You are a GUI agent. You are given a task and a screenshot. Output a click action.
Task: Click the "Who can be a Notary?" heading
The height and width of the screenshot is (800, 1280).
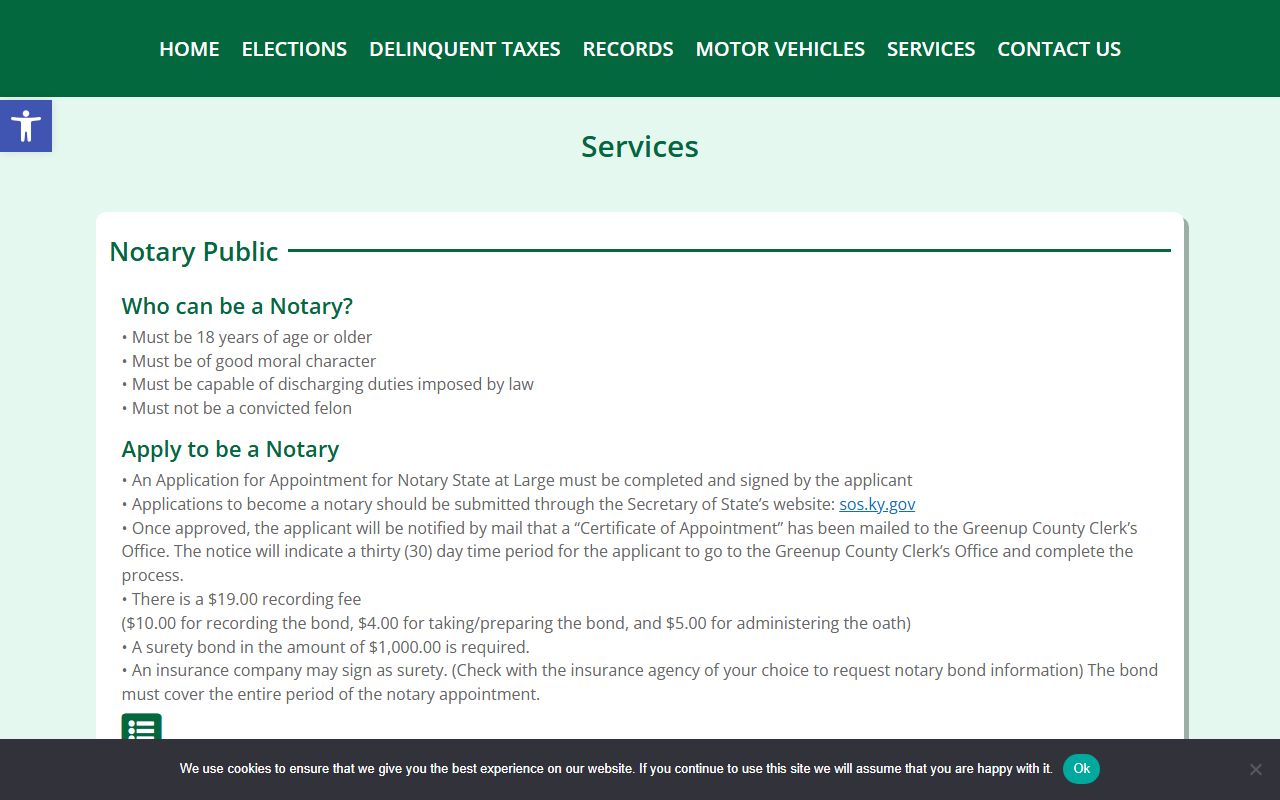pyautogui.click(x=237, y=306)
